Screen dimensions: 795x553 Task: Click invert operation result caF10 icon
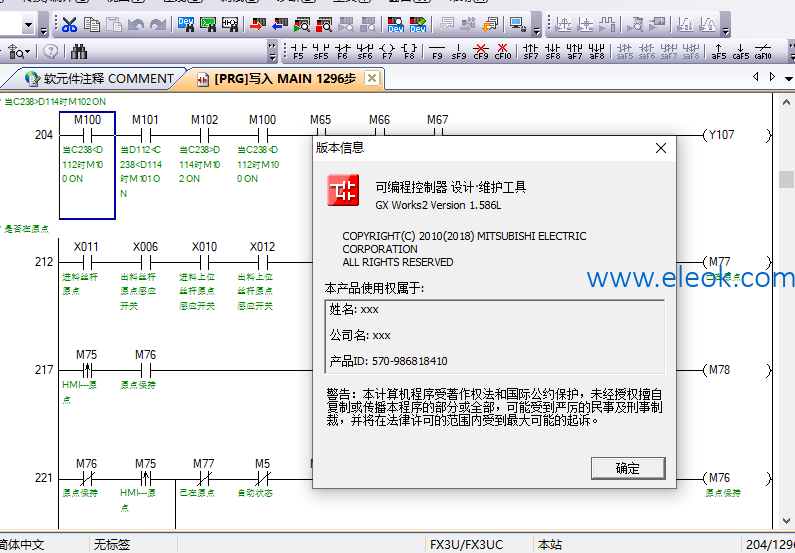763,51
